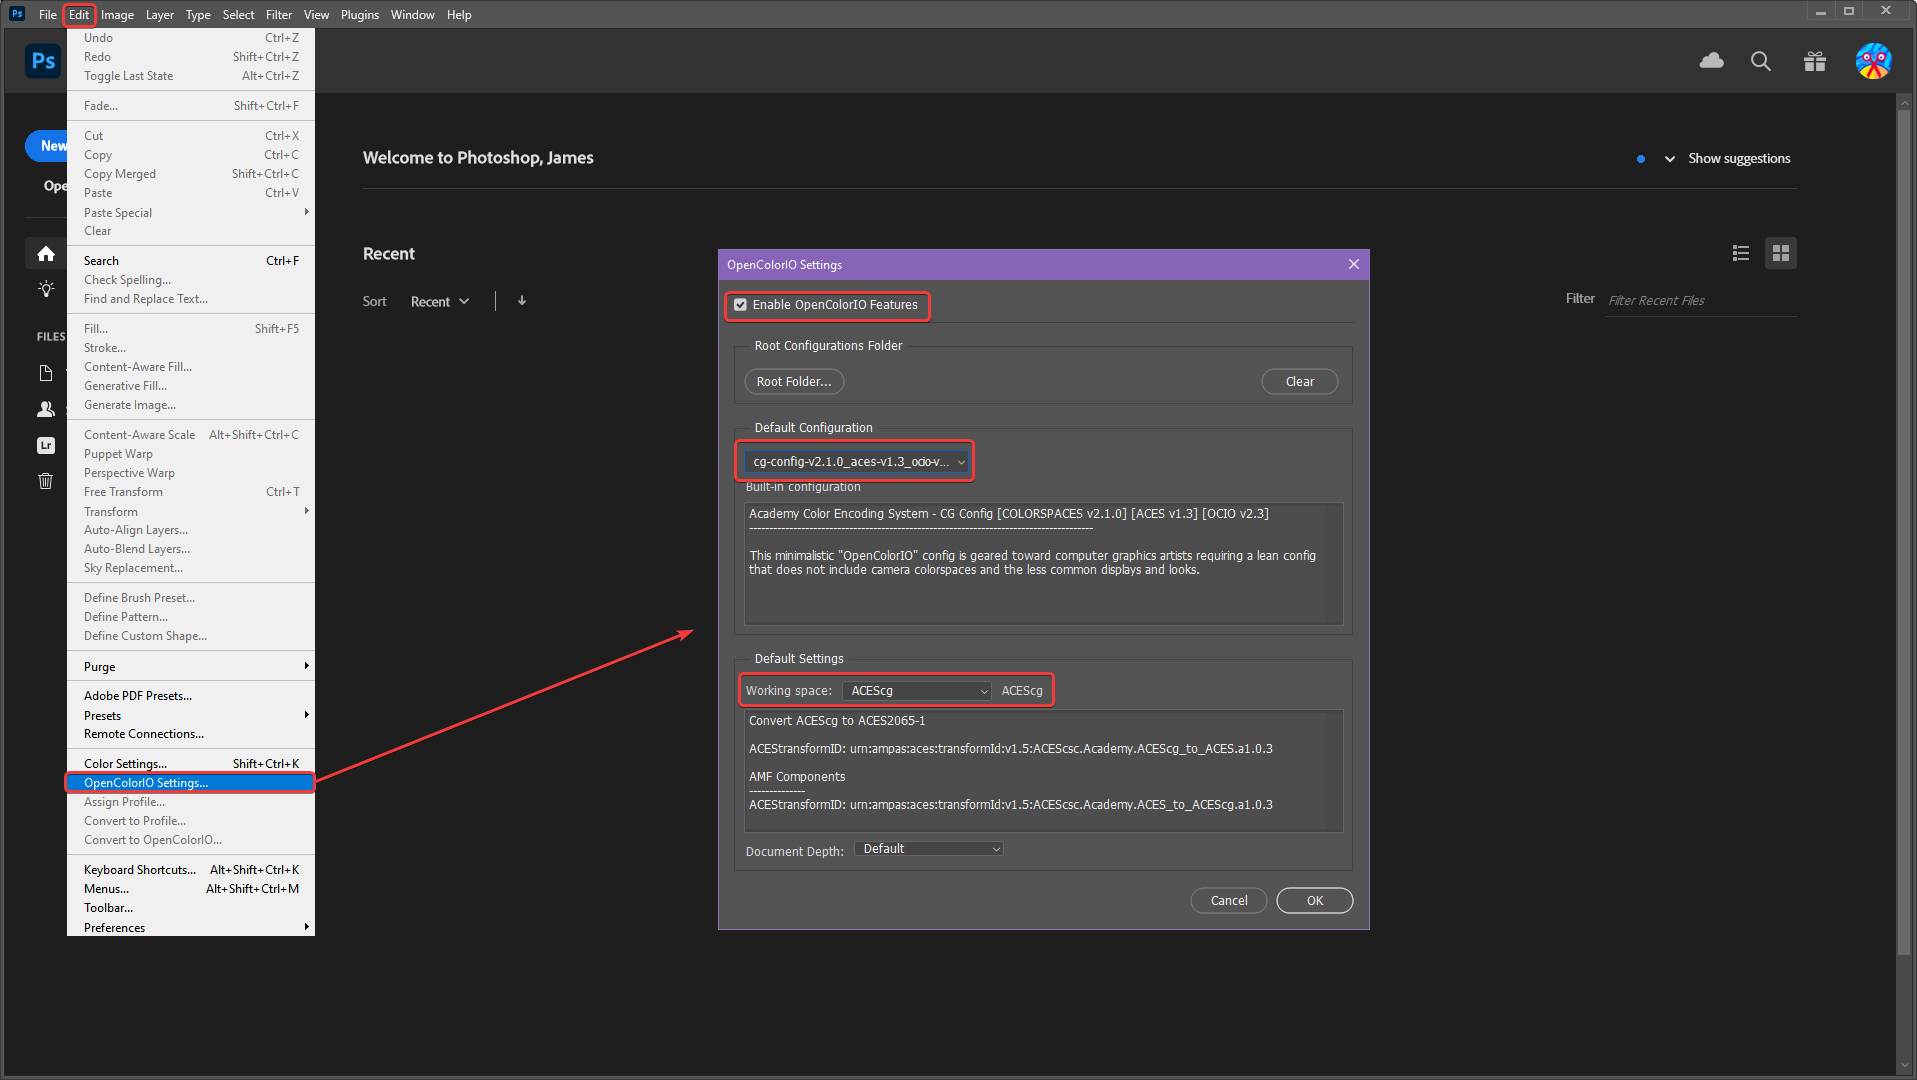This screenshot has height=1080, width=1917.
Task: Close the OpenColorIO Settings dialog
Action: [x=1353, y=264]
